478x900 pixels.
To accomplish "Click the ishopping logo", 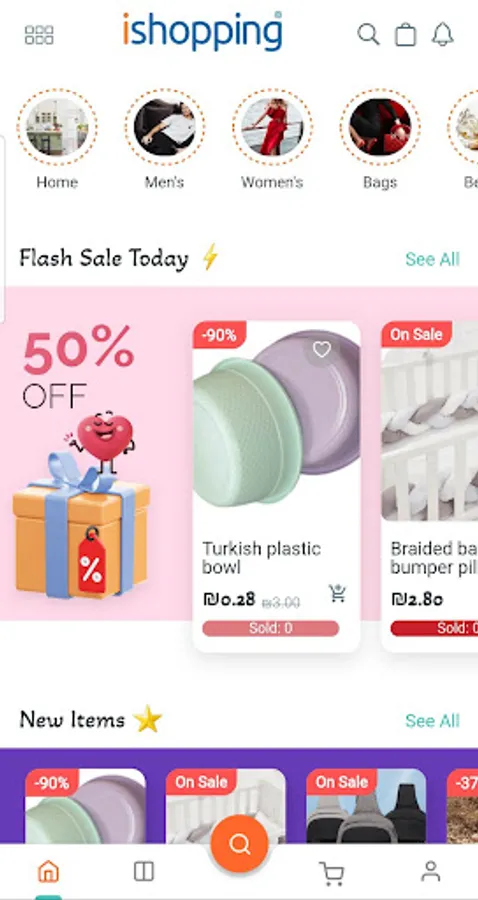I will click(203, 32).
